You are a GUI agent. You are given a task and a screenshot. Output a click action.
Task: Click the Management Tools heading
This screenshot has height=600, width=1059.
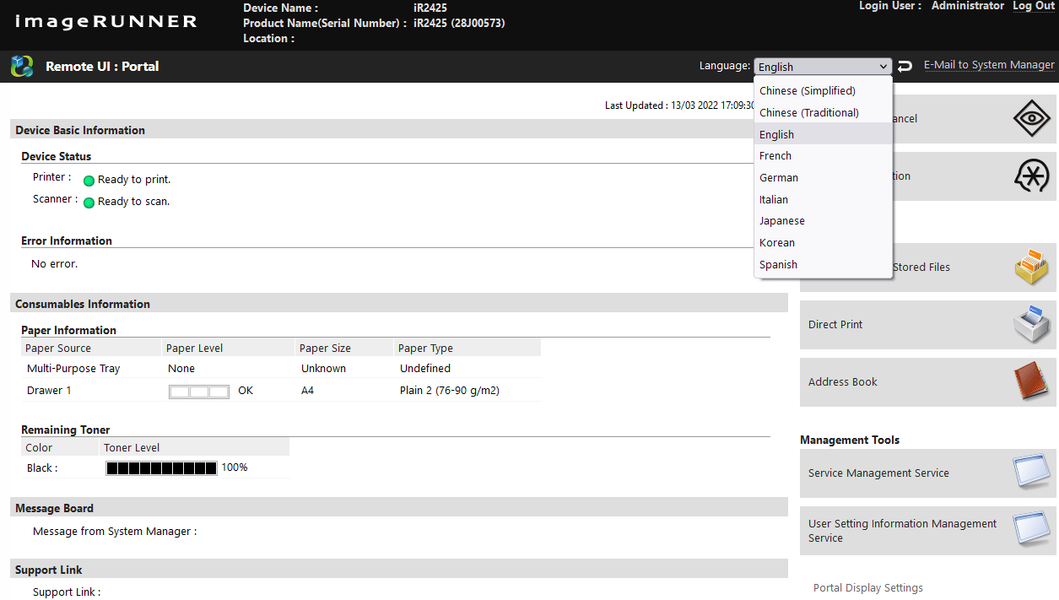point(850,440)
